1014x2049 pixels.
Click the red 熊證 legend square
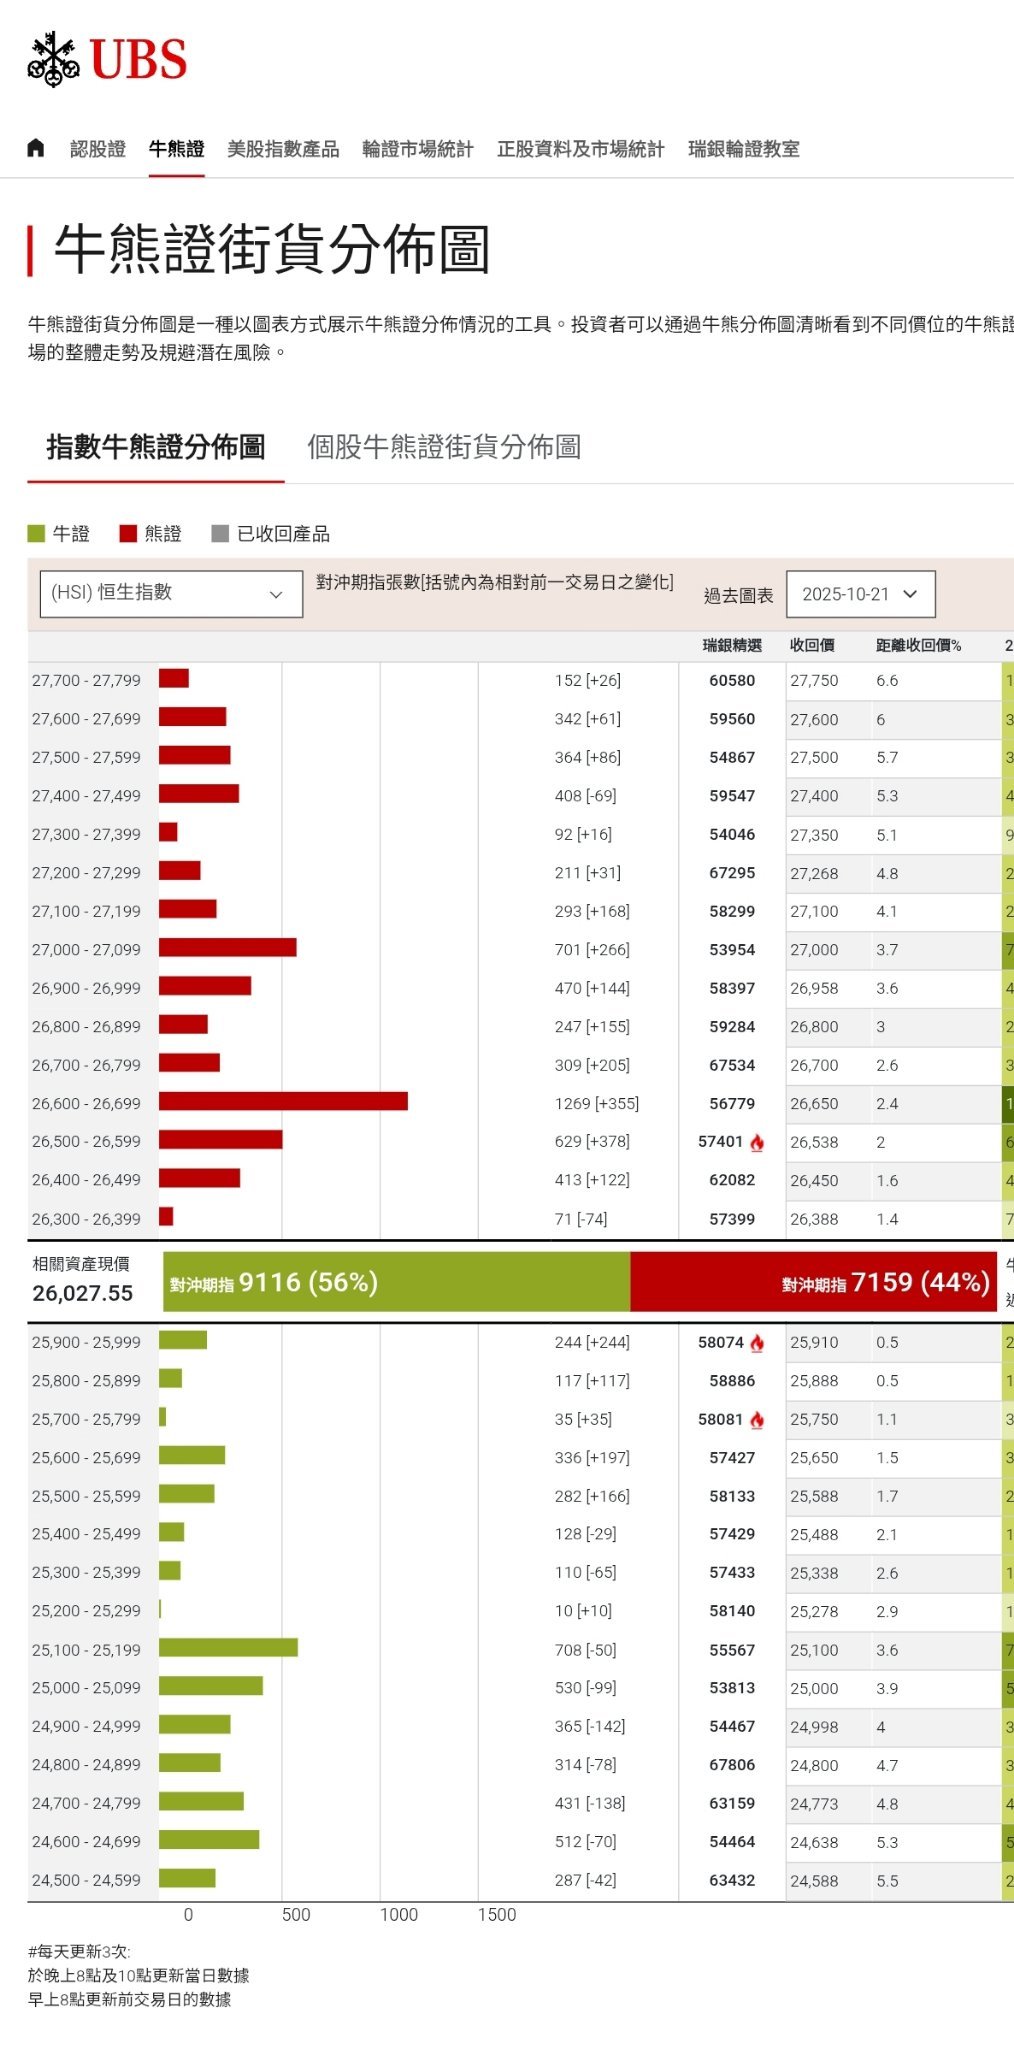coord(128,534)
